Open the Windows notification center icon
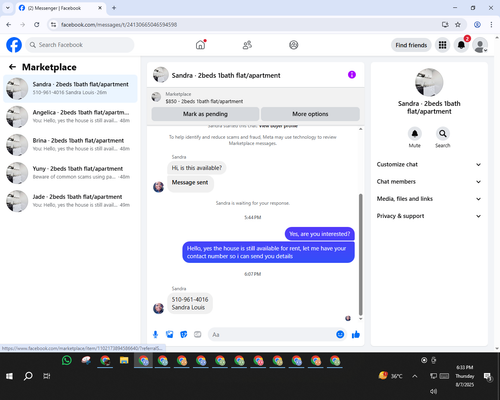Screen dimensions: 500x400 click(x=488, y=376)
